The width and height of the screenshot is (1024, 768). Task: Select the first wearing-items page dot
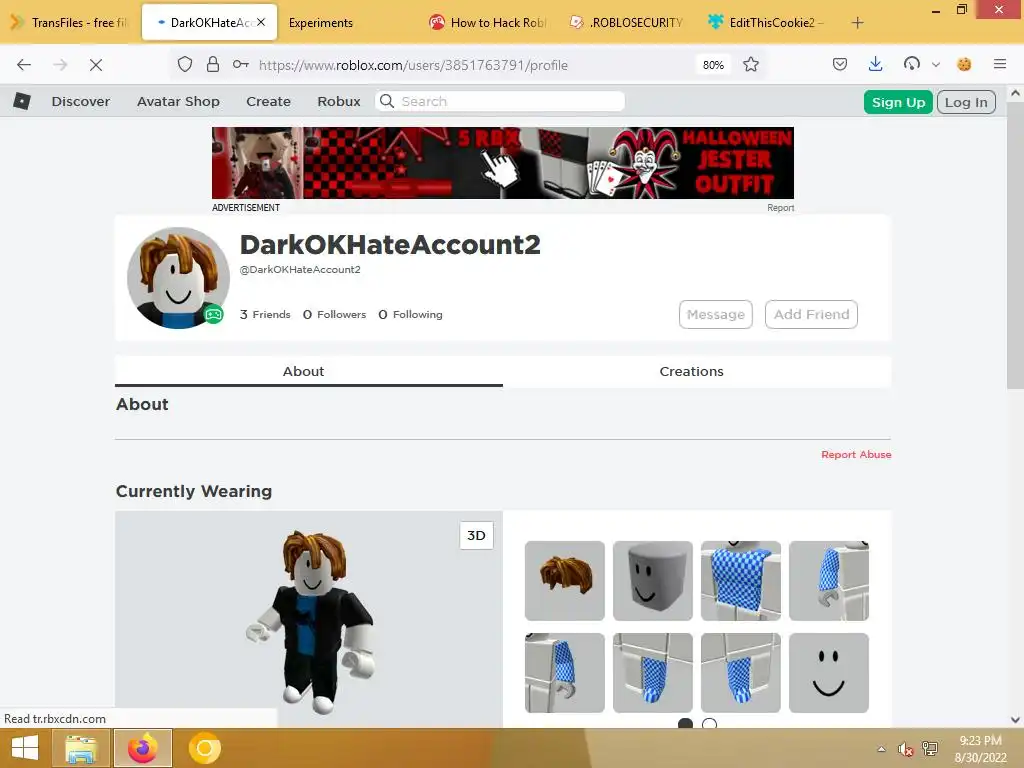pyautogui.click(x=685, y=724)
